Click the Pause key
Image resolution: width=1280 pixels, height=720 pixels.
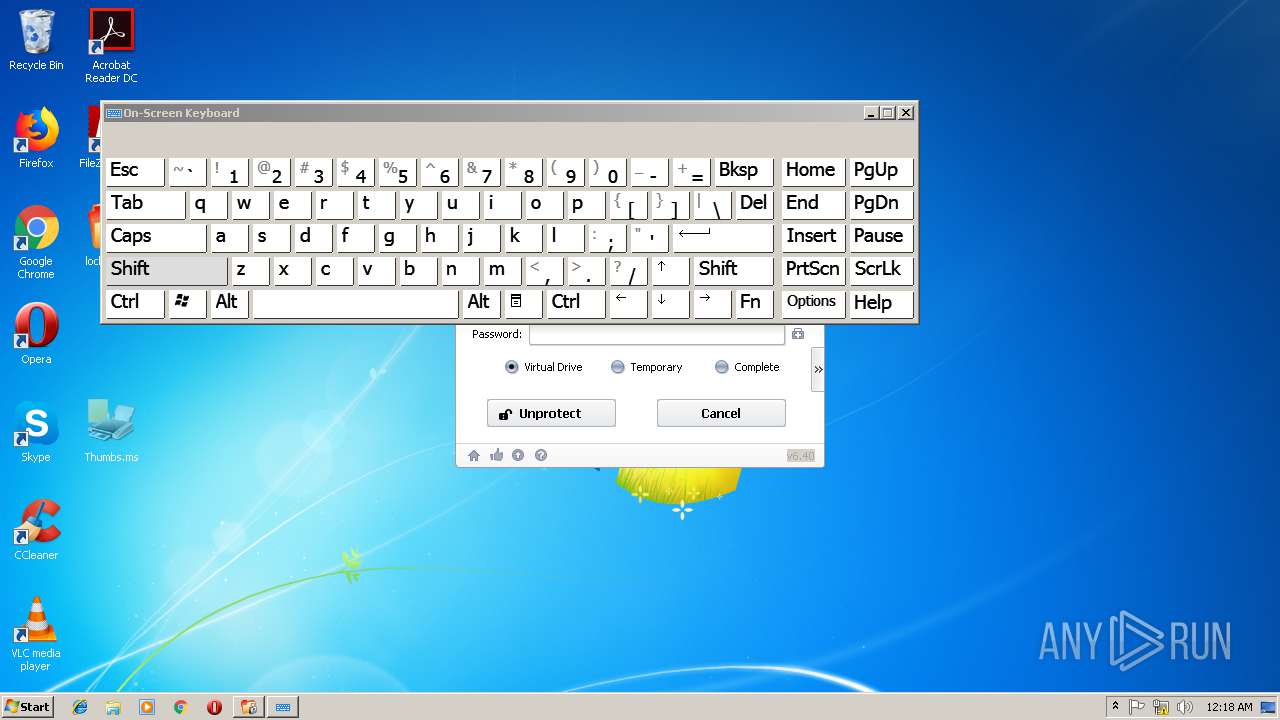tap(880, 237)
